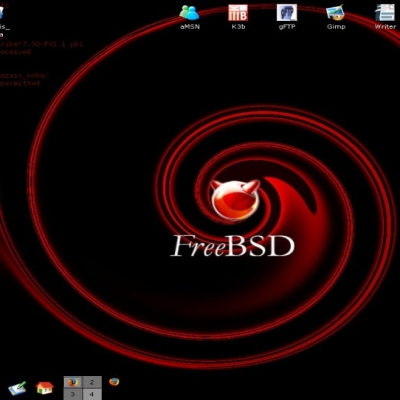Viewport: 400px width, 400px height.
Task: Open the home folder icon in panel
Action: pos(45,387)
